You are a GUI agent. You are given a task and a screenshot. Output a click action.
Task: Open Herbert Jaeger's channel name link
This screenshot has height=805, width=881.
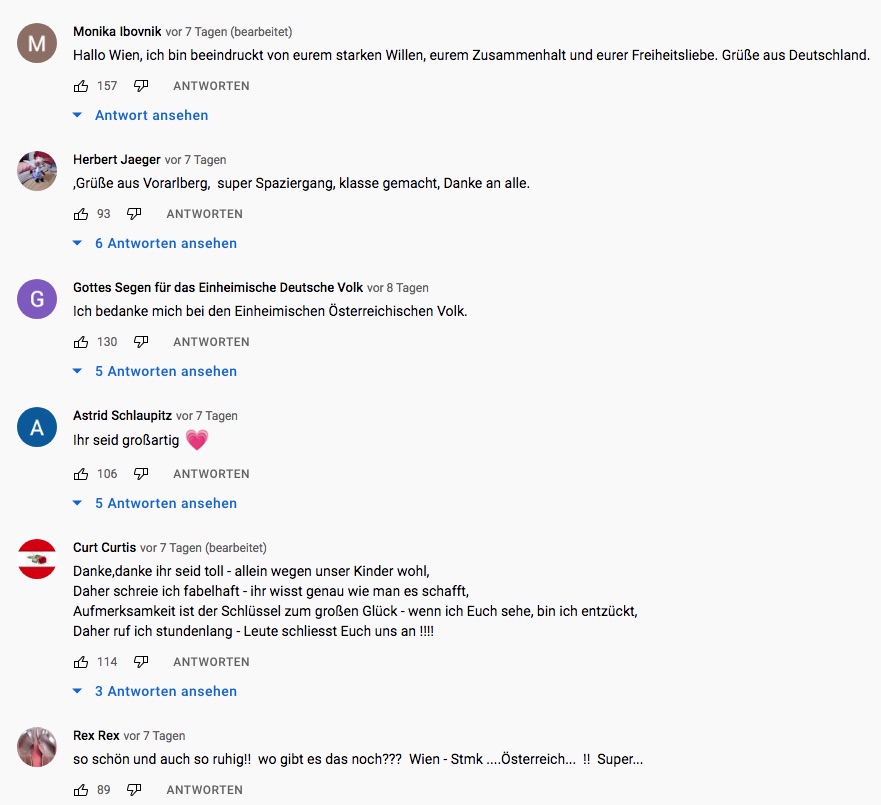click(x=117, y=160)
